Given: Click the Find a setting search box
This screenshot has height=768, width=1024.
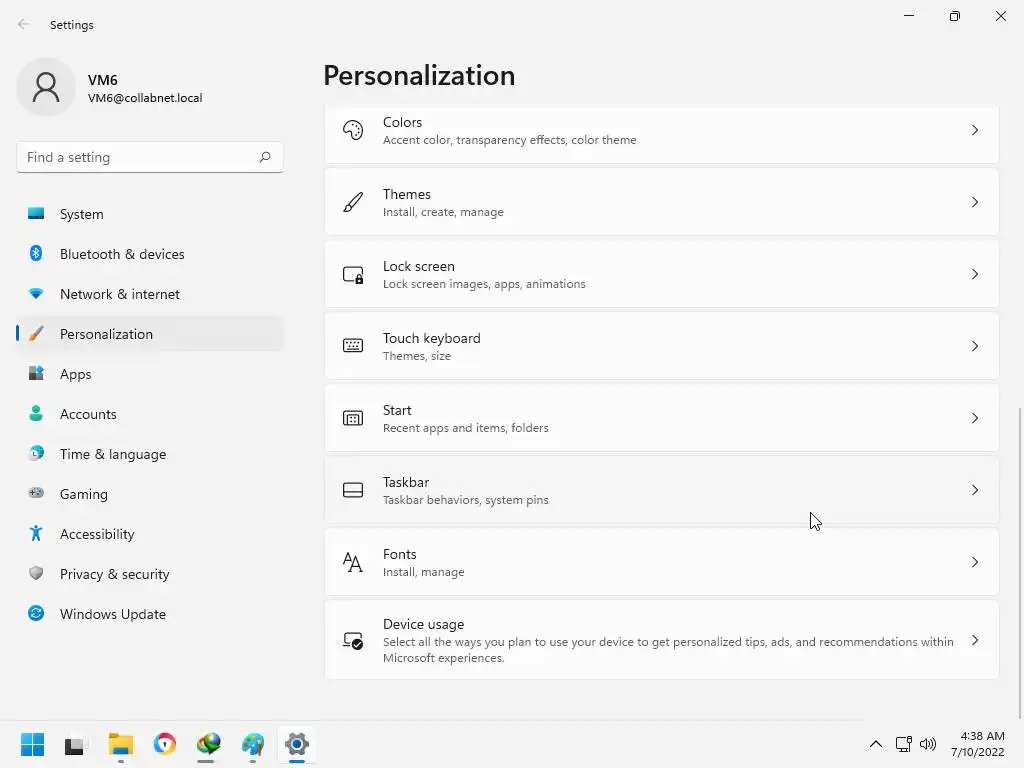Looking at the screenshot, I should [x=150, y=157].
